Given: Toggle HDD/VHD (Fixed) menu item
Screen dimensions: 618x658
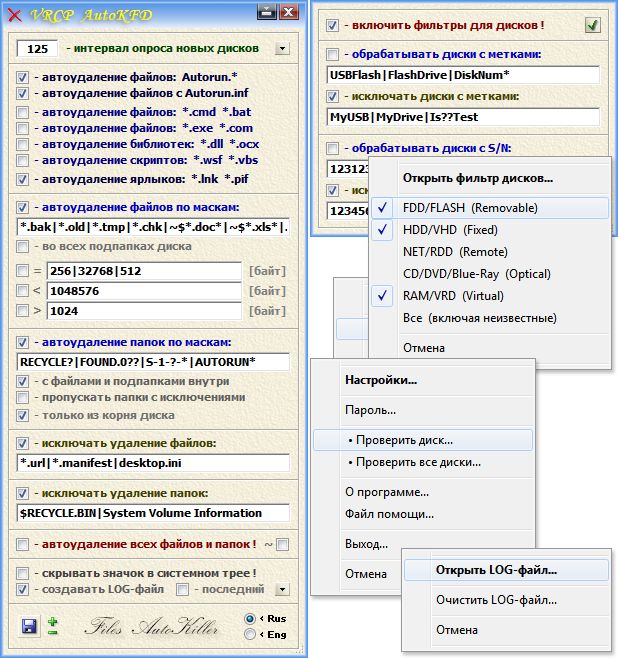Looking at the screenshot, I should (490, 230).
